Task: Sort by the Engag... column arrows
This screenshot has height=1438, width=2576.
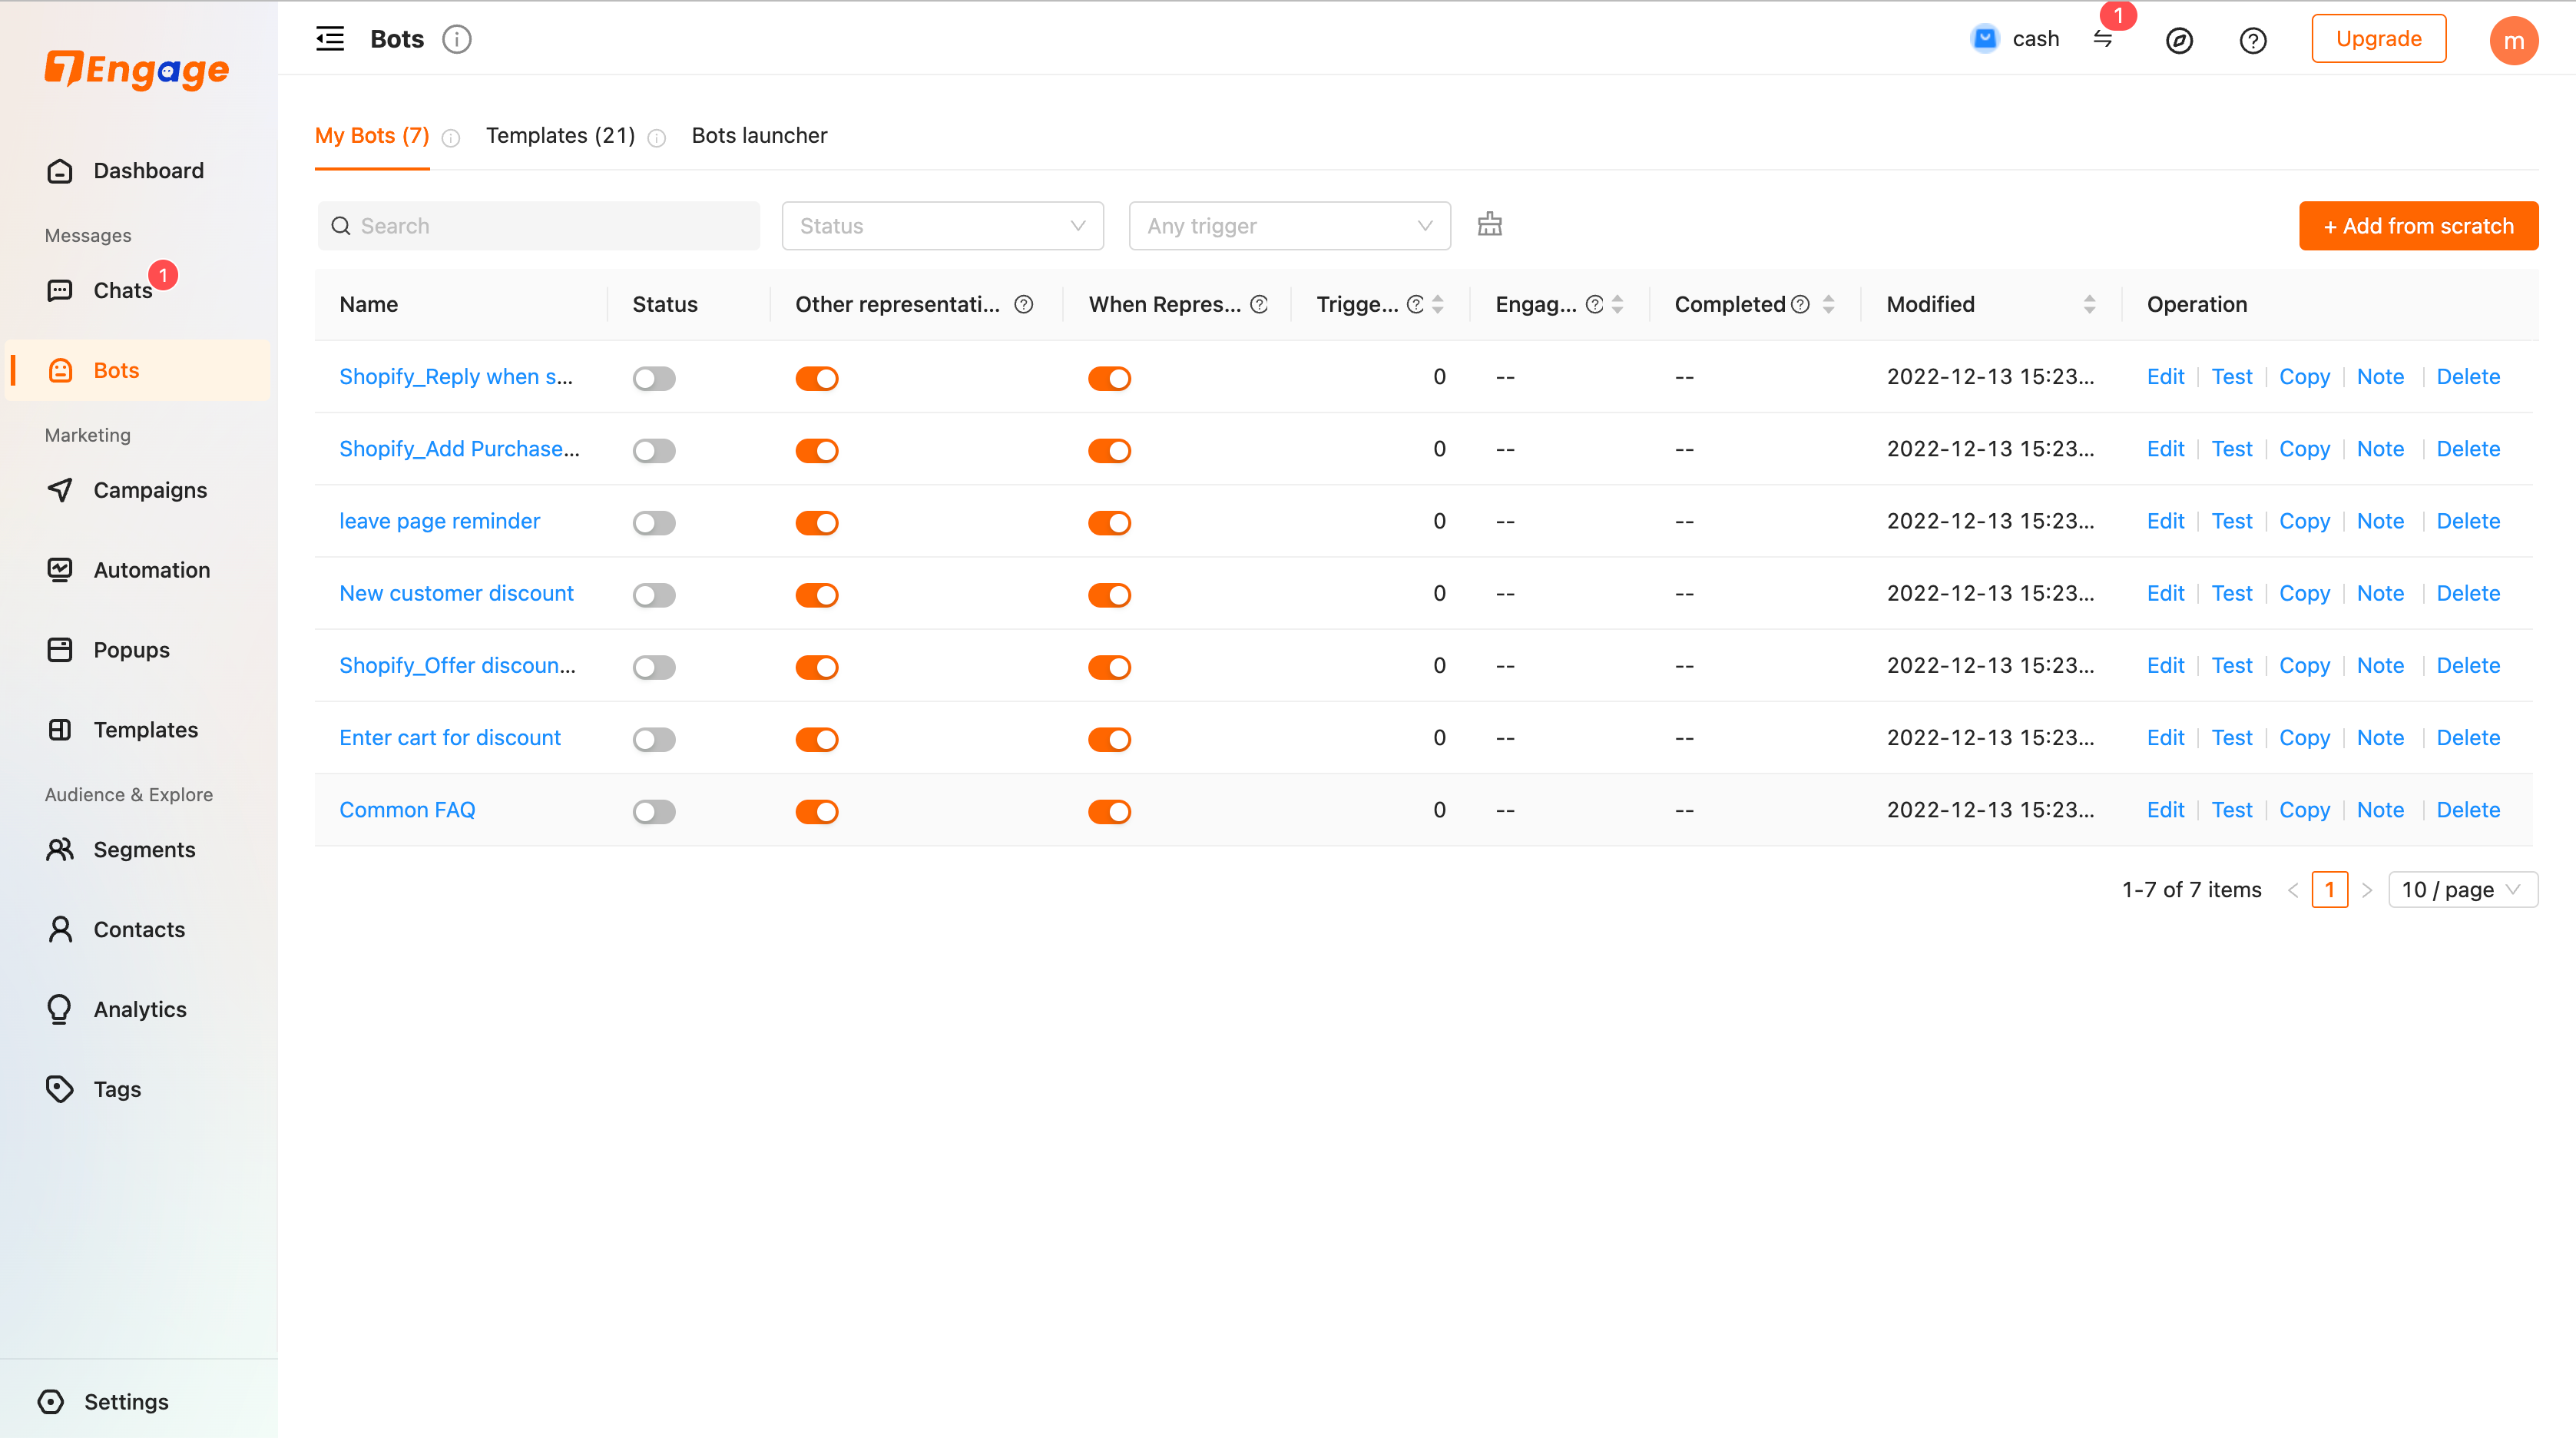Action: click(1617, 304)
